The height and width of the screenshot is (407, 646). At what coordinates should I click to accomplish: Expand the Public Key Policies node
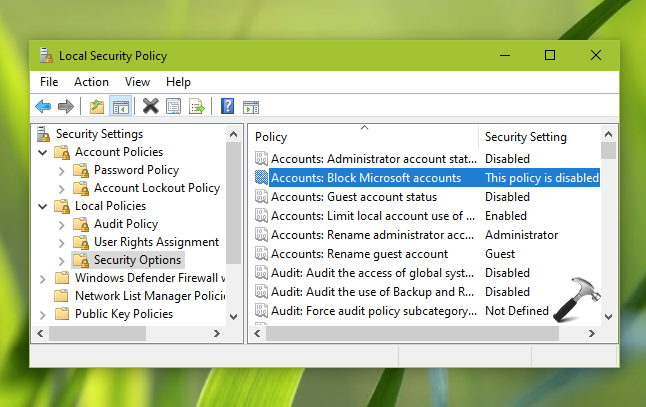tap(42, 314)
